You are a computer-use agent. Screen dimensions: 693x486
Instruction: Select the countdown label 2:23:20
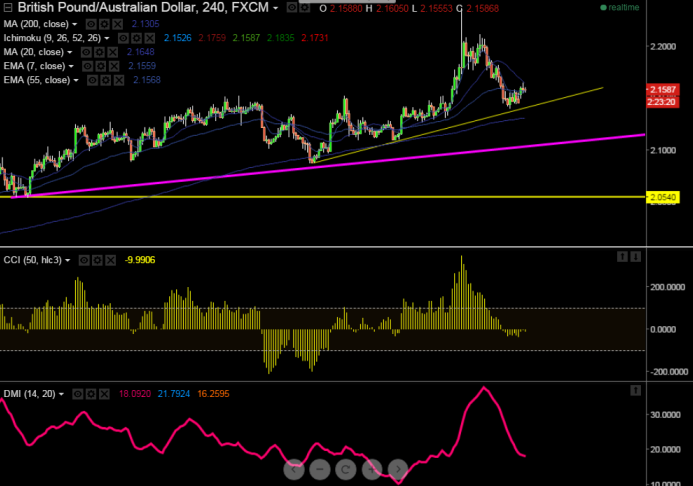663,102
